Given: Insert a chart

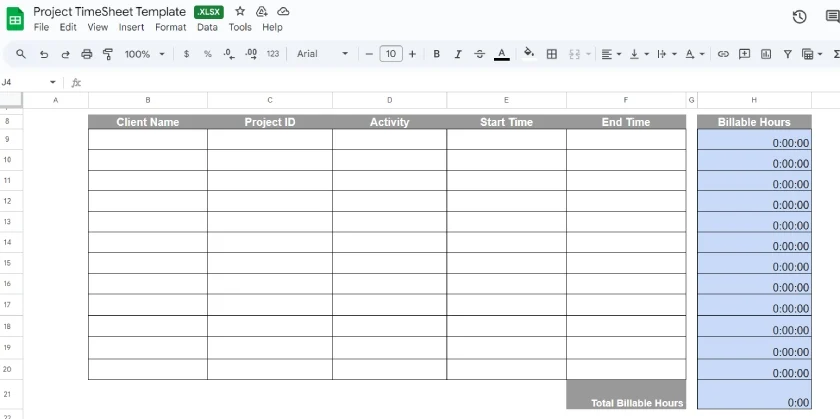Looking at the screenshot, I should pyautogui.click(x=766, y=54).
